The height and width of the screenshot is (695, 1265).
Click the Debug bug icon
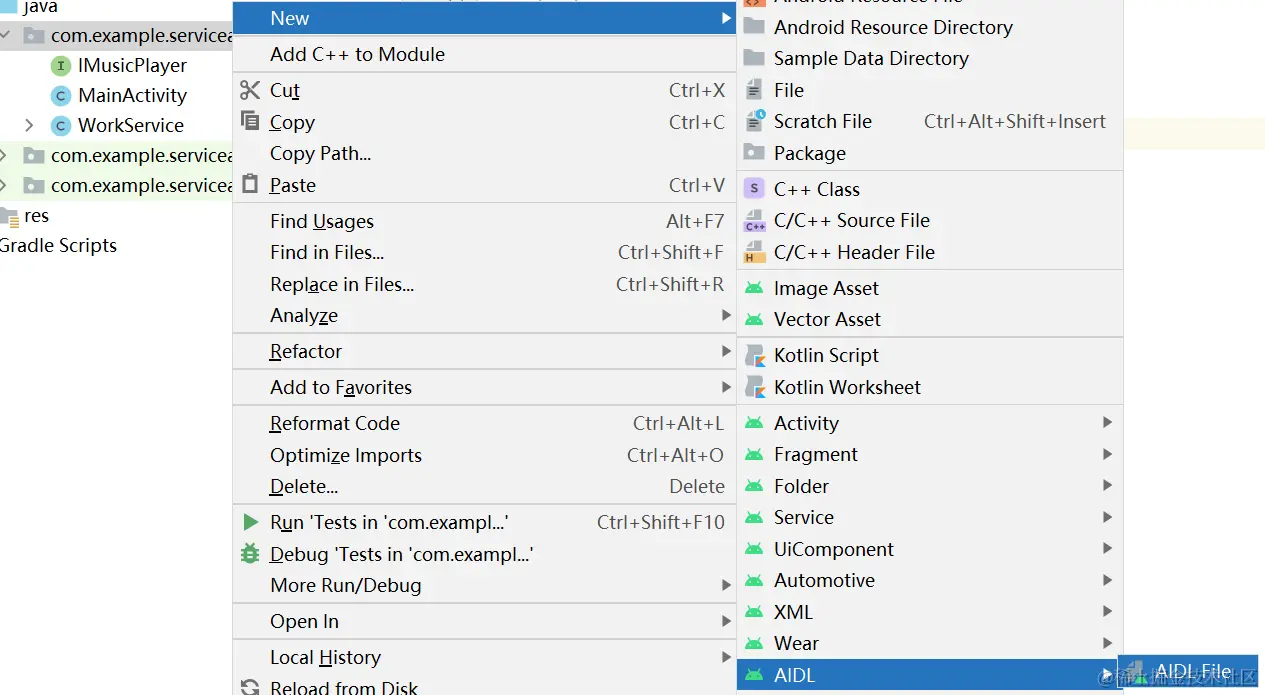tap(250, 553)
